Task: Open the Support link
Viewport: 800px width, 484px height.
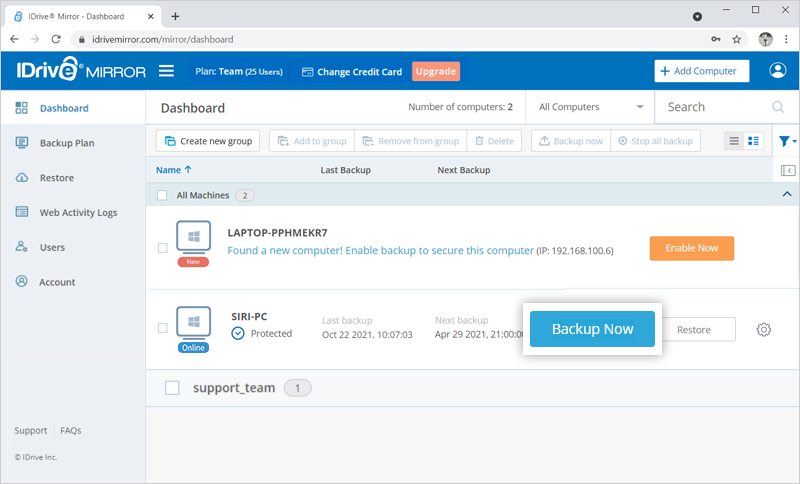Action: point(31,430)
